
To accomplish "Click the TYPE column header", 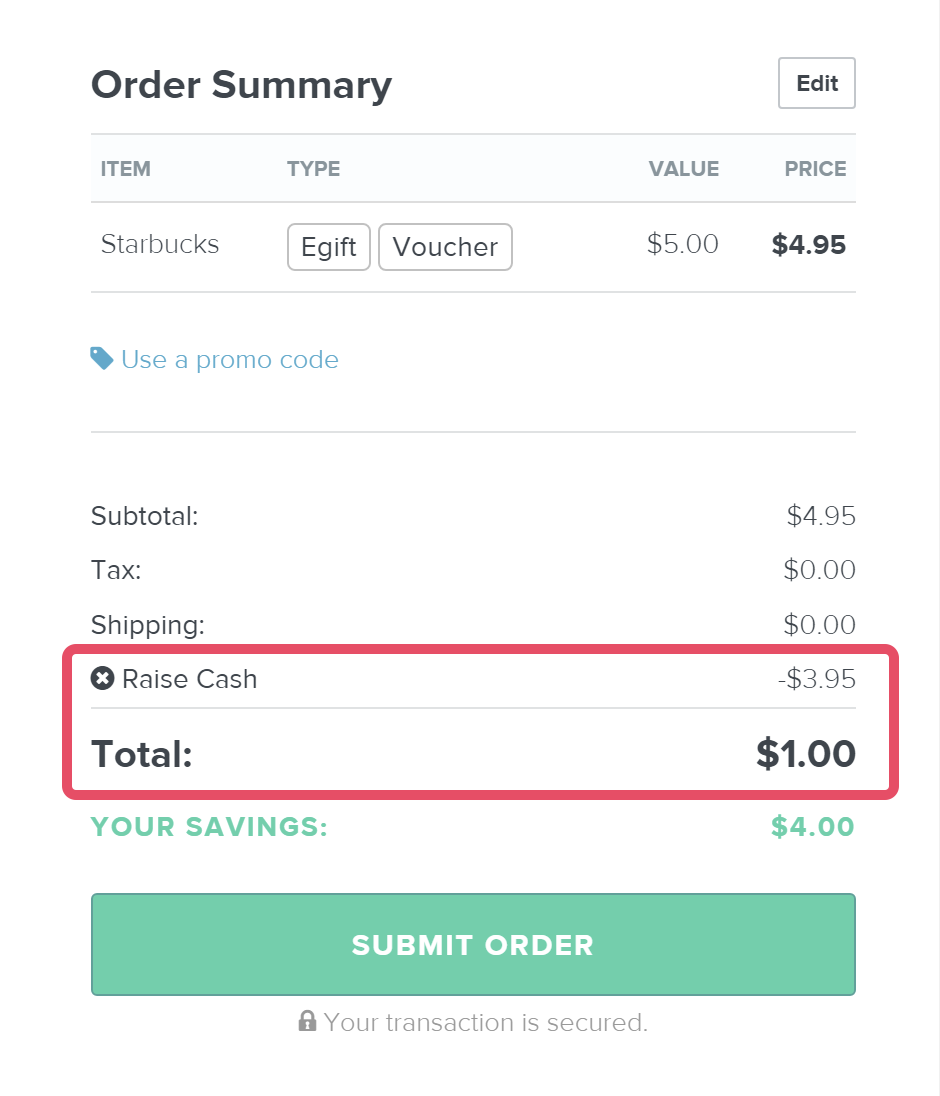I will (x=313, y=169).
